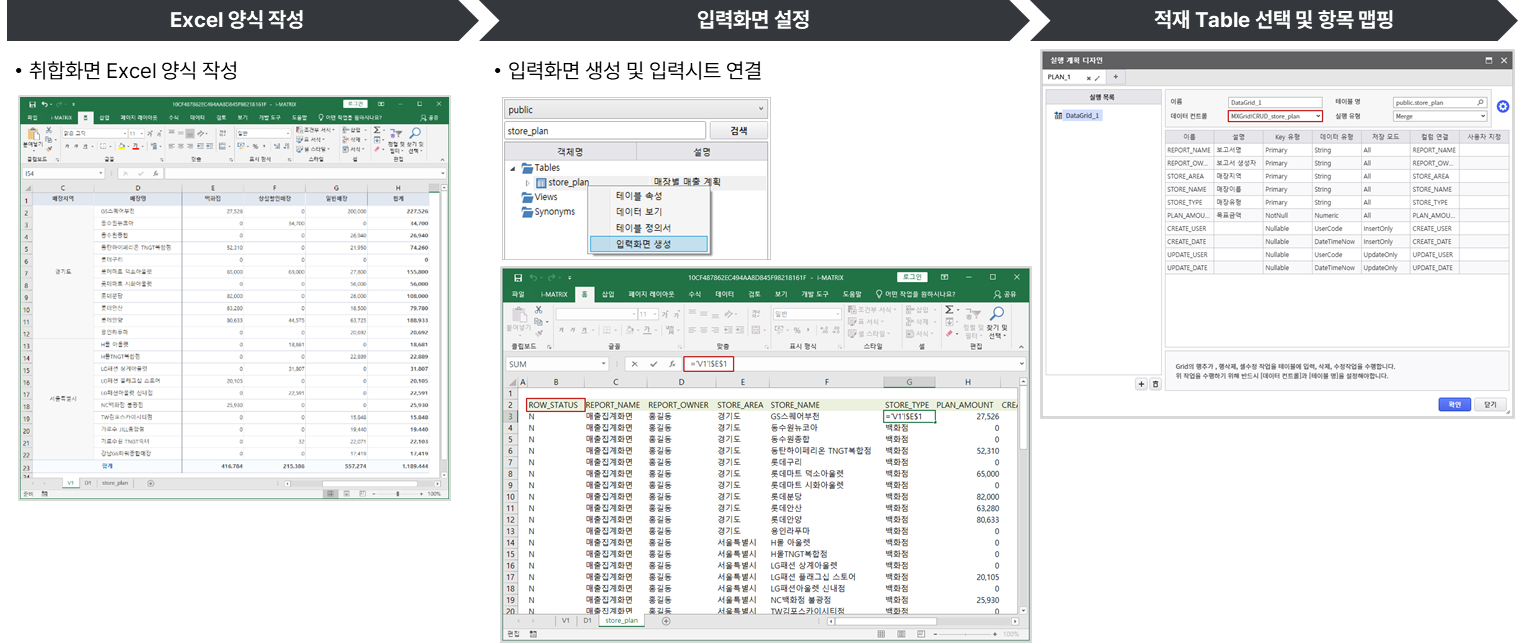This screenshot has width=1518, height=643.
Task: Switch to D1 sheet in summary report Excel window
Action: click(88, 483)
